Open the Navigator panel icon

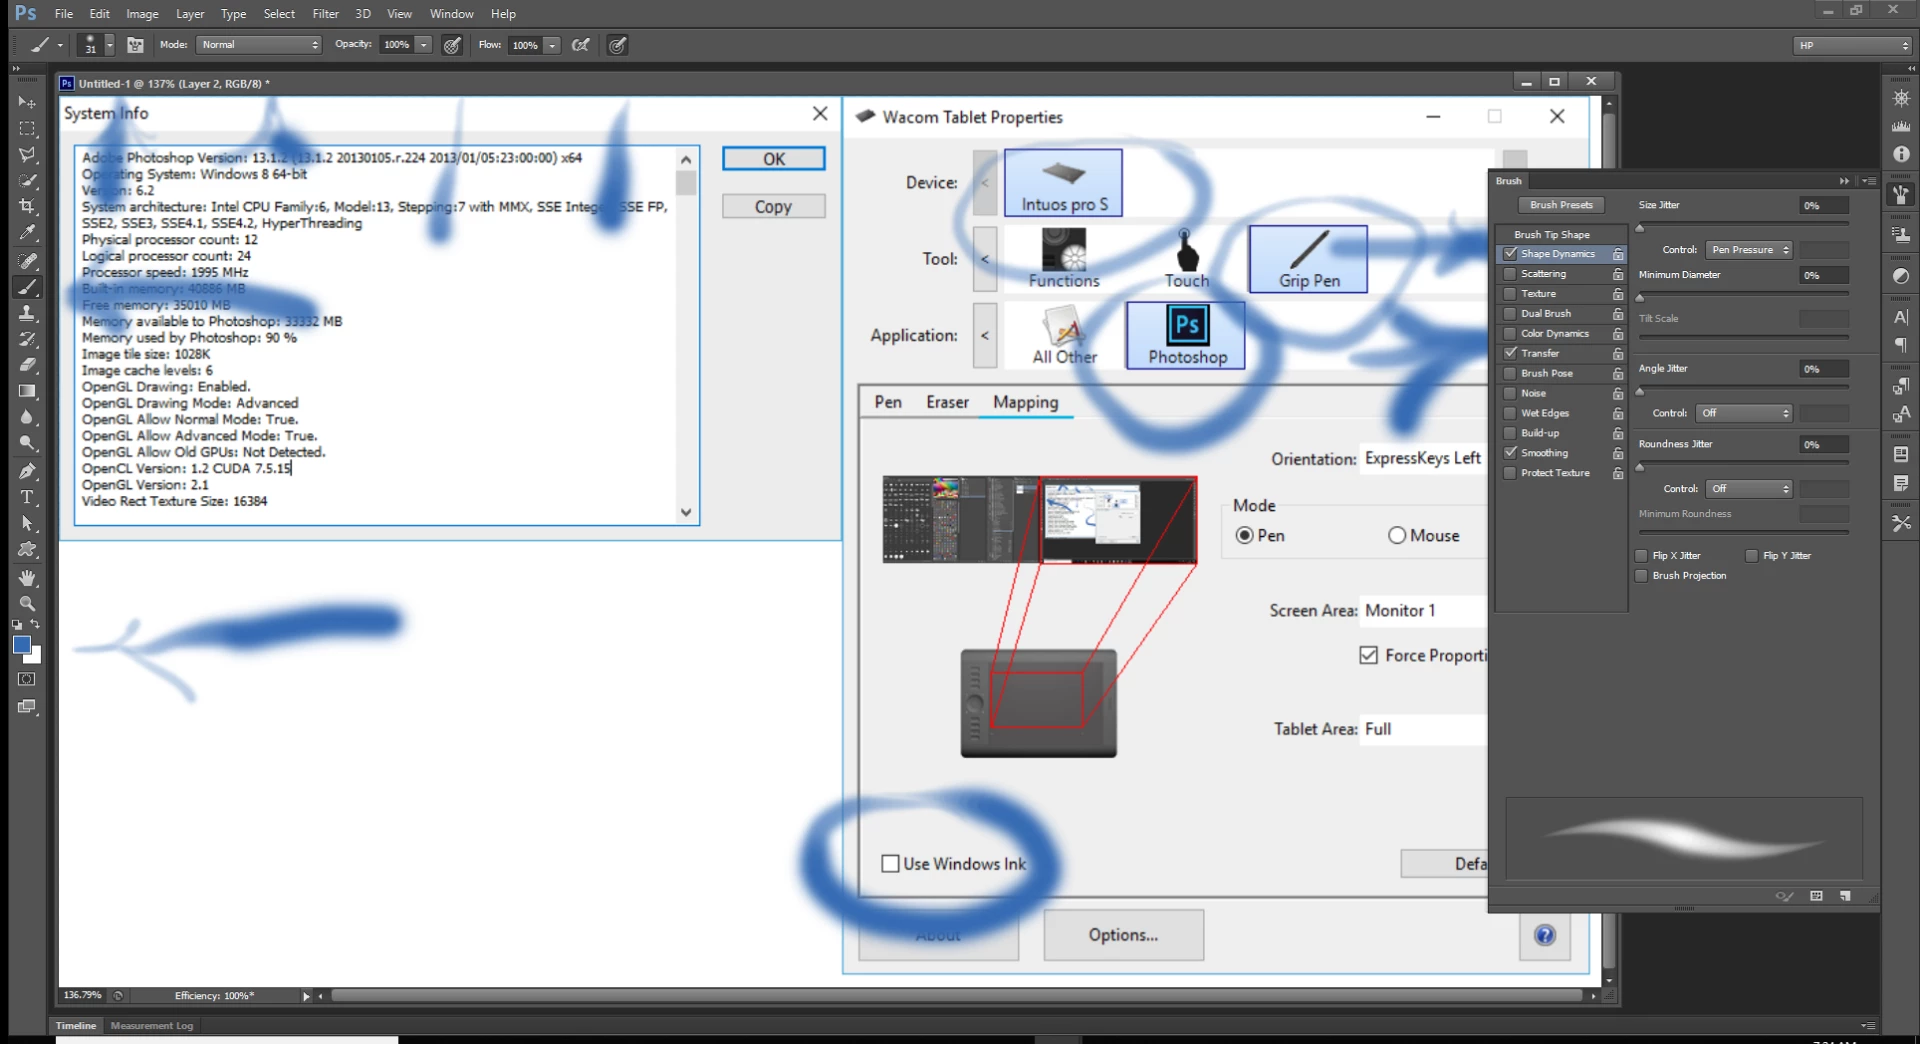[1901, 98]
